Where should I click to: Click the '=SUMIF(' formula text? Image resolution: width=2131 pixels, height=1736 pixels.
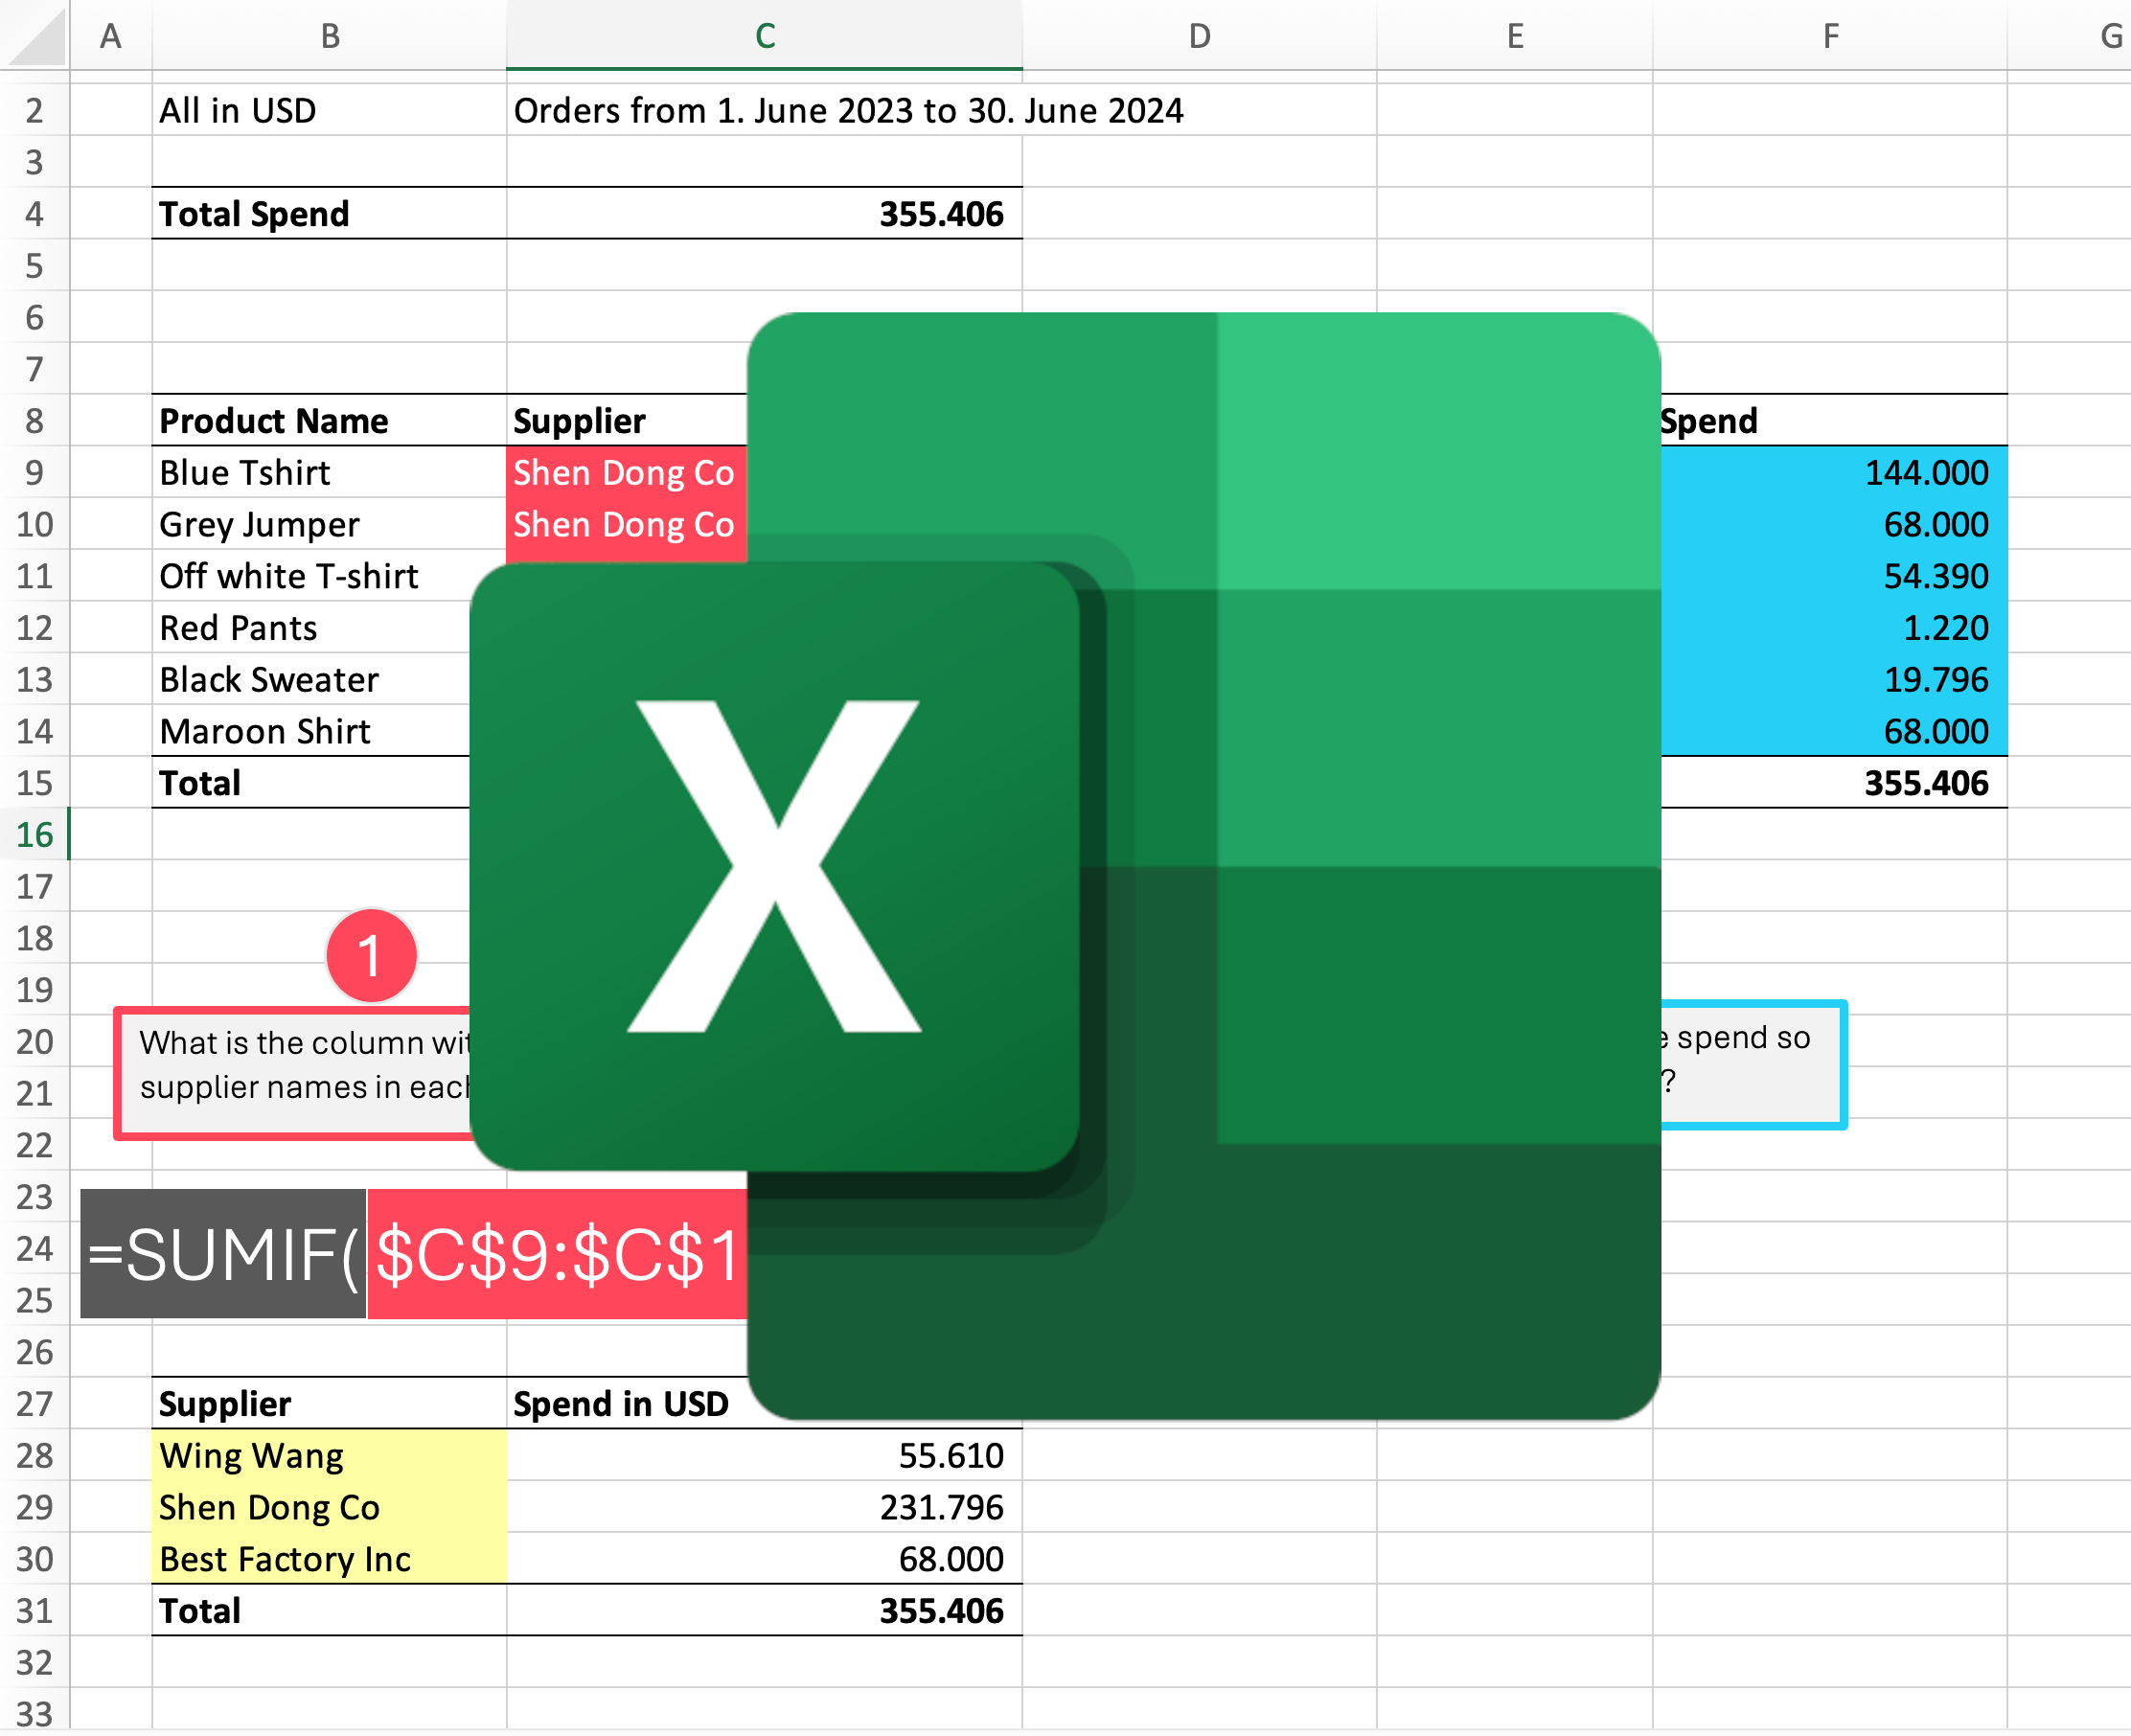point(223,1254)
